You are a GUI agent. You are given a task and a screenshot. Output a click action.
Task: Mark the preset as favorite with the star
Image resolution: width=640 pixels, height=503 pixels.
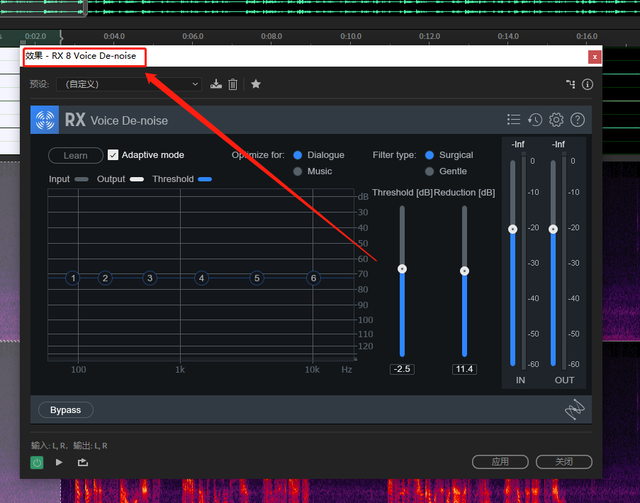[256, 84]
